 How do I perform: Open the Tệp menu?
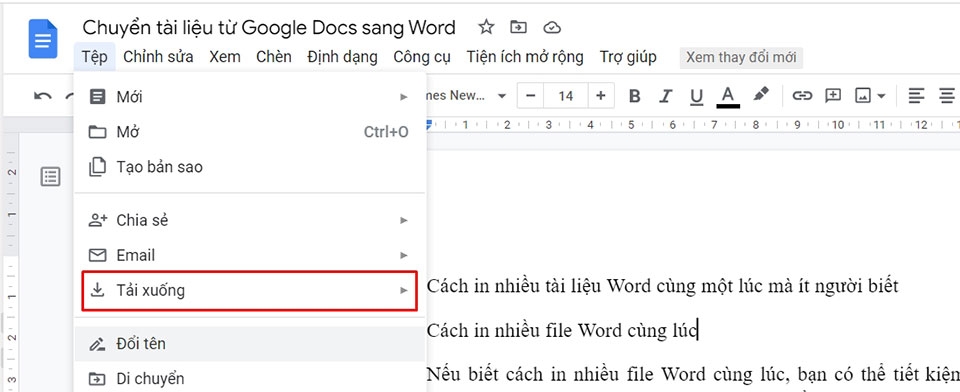(94, 57)
